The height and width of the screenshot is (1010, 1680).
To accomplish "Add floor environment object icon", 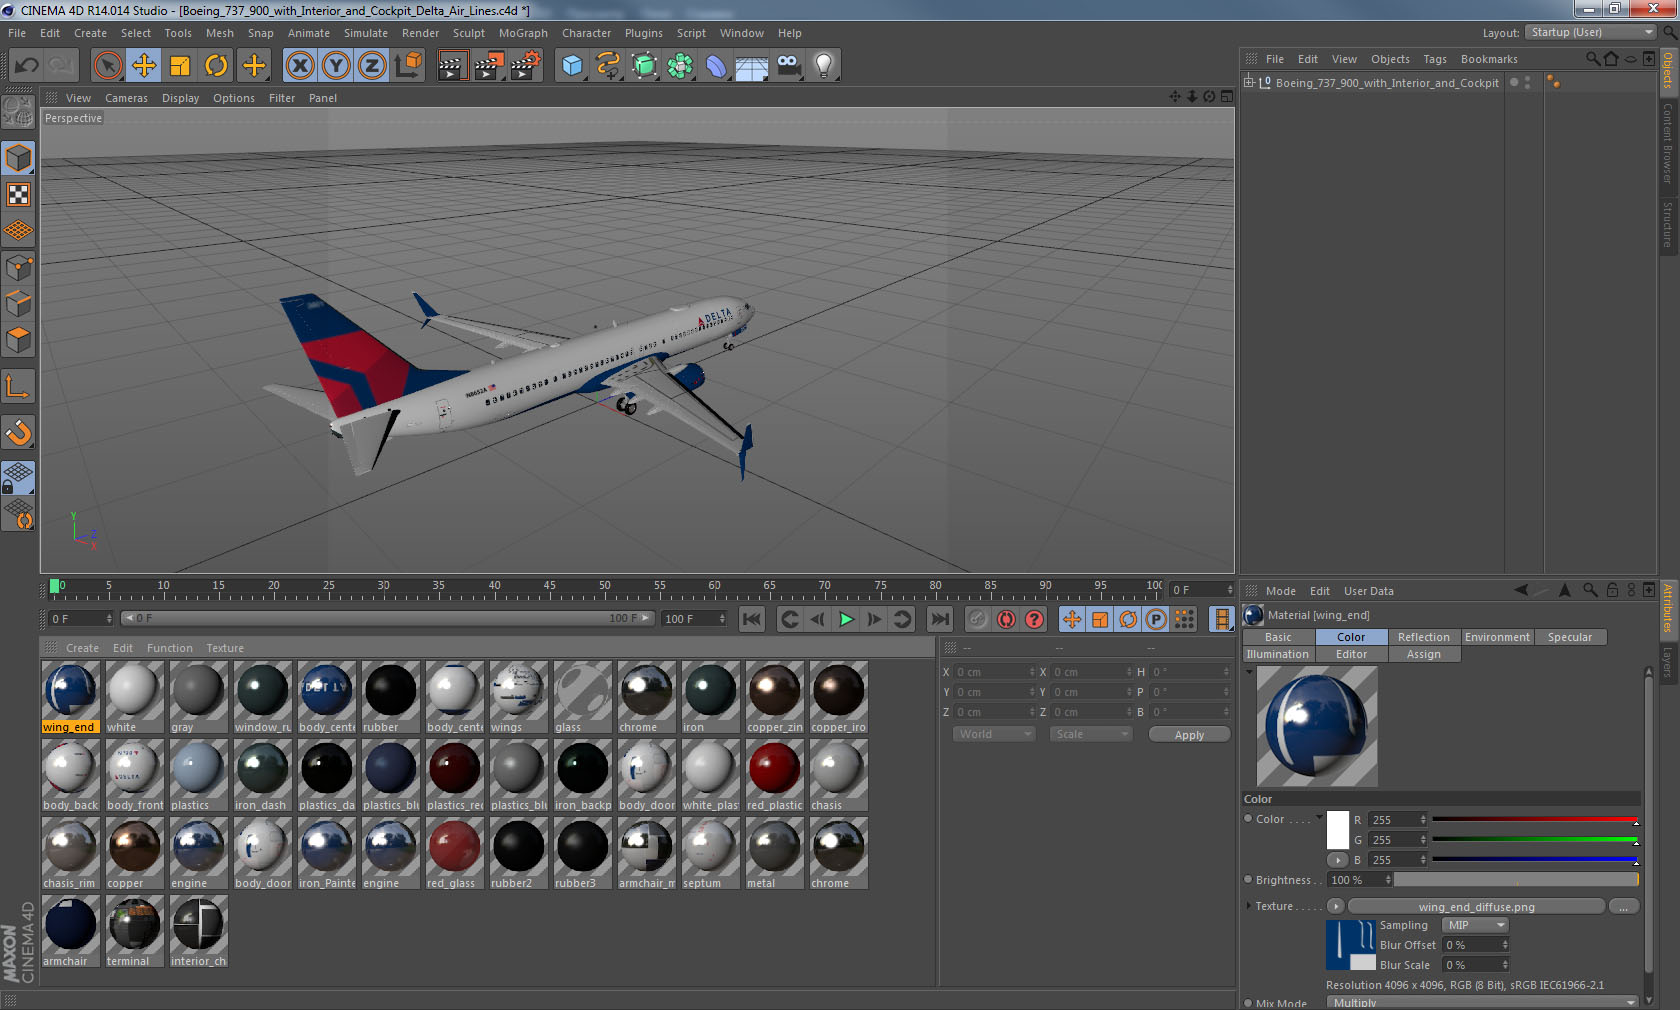I will click(752, 66).
